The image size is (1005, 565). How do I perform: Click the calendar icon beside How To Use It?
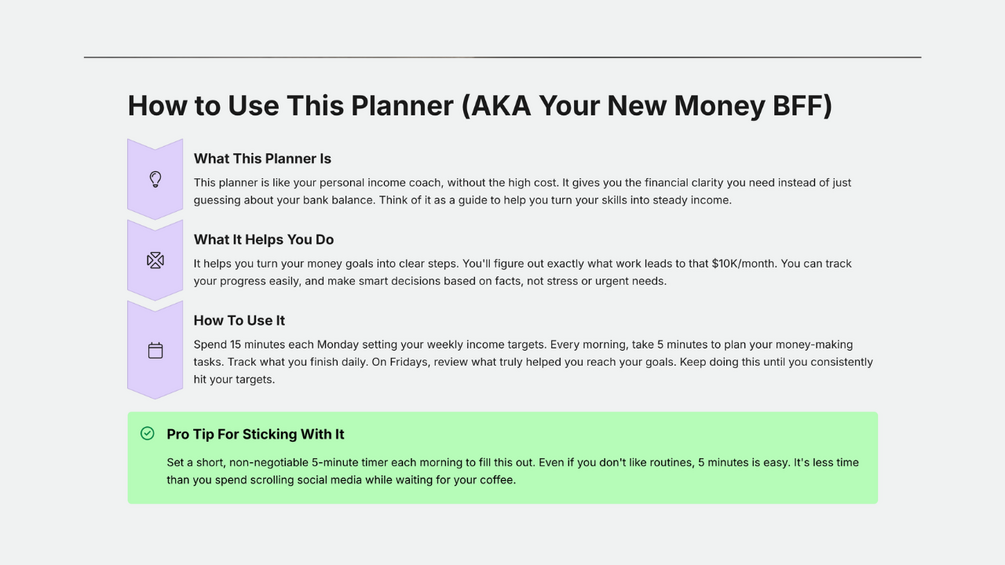point(155,350)
